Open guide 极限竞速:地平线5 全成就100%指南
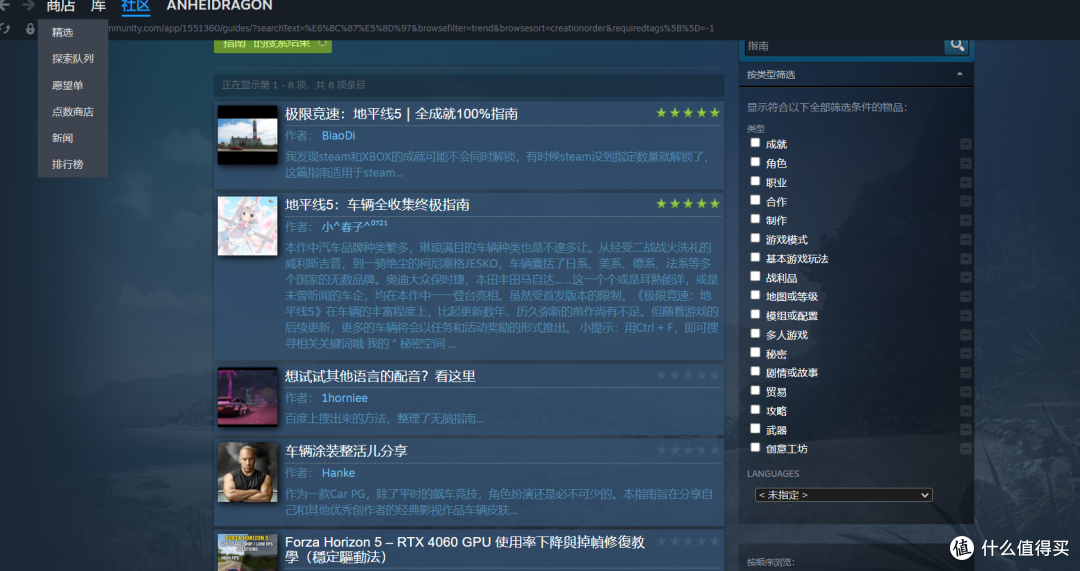 [401, 114]
